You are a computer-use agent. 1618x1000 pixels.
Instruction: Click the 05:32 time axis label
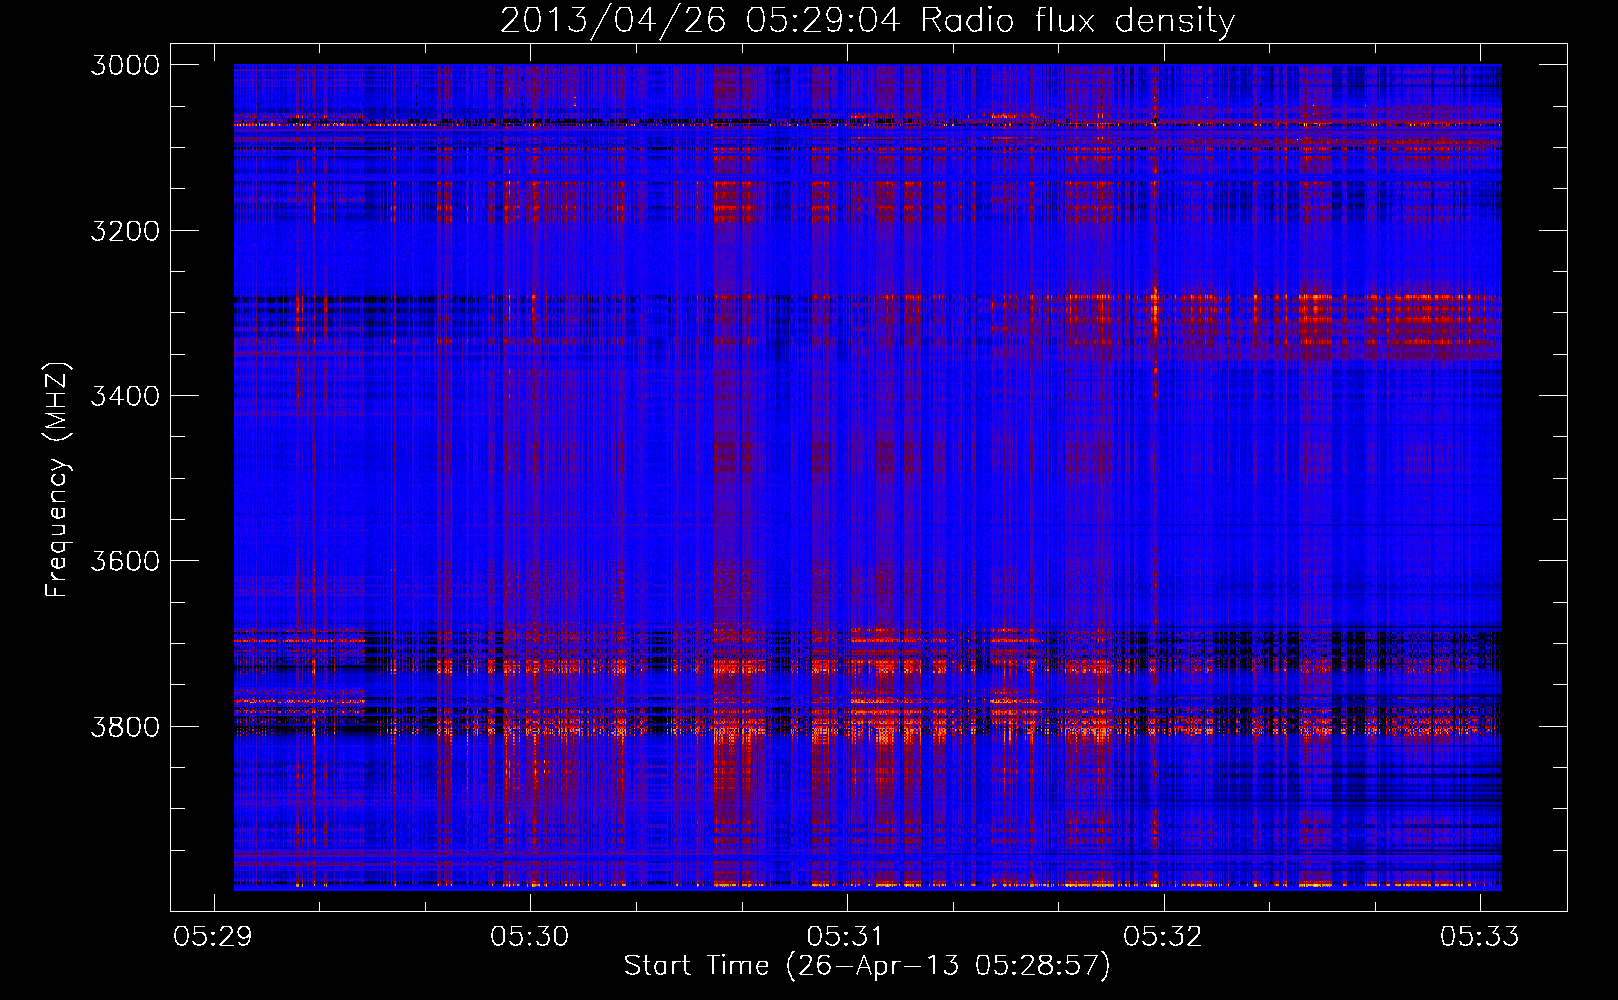point(1162,937)
